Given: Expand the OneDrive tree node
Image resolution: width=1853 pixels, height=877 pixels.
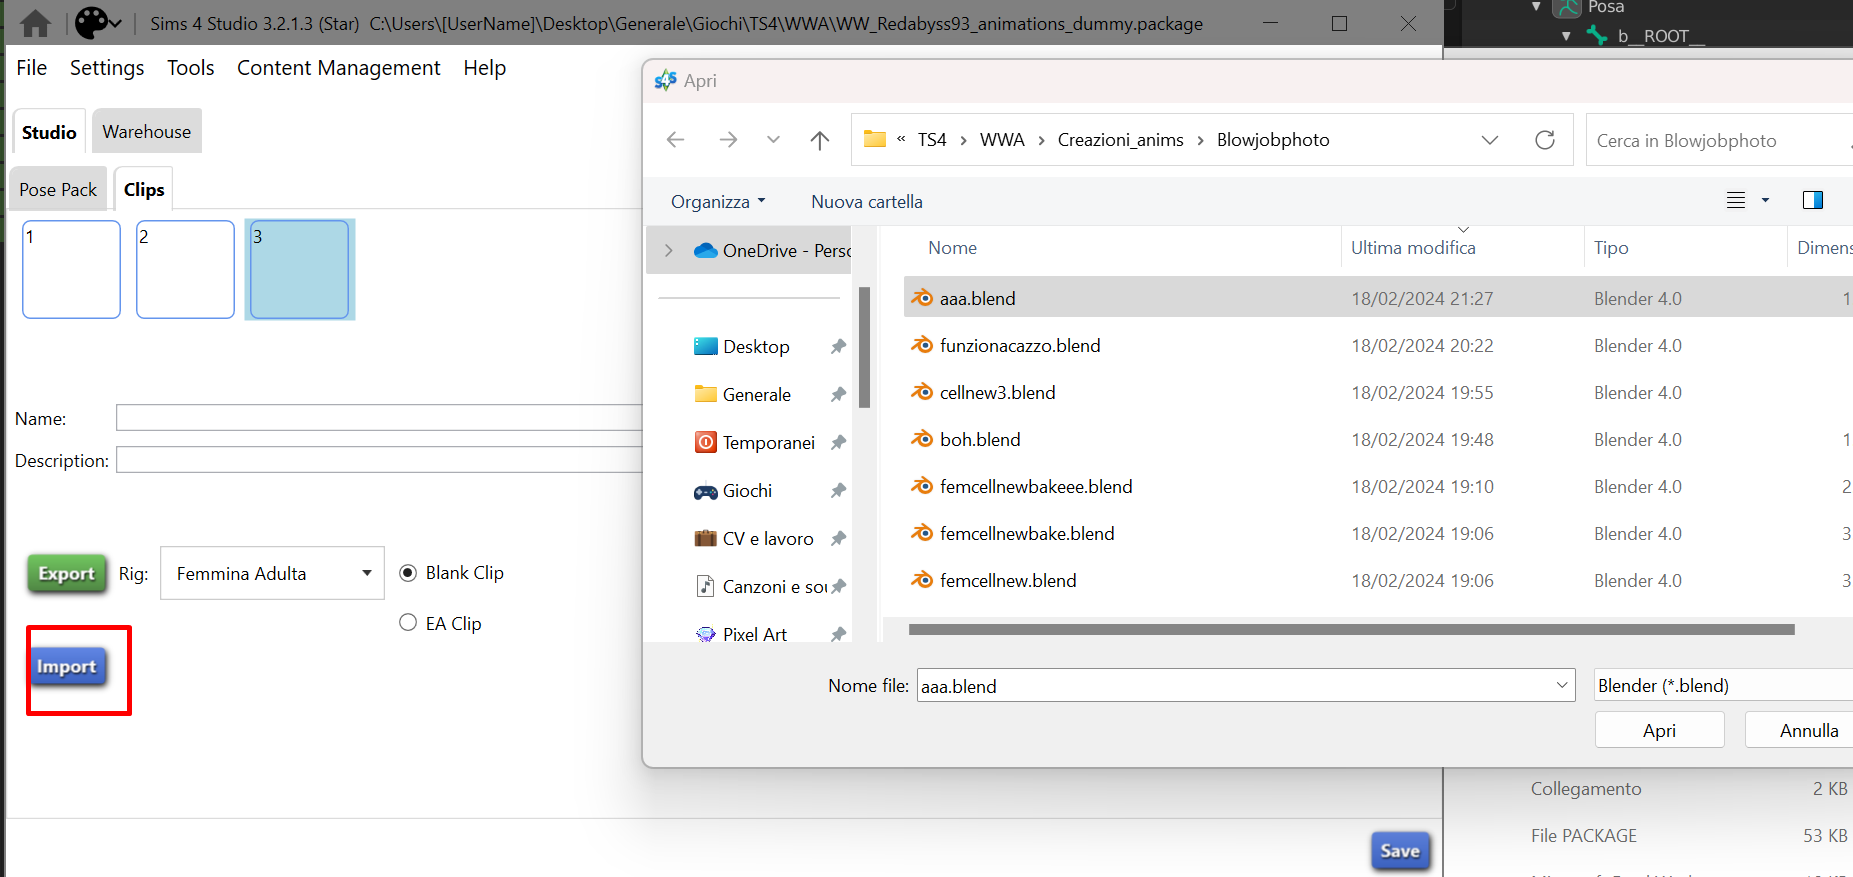Looking at the screenshot, I should click(669, 250).
